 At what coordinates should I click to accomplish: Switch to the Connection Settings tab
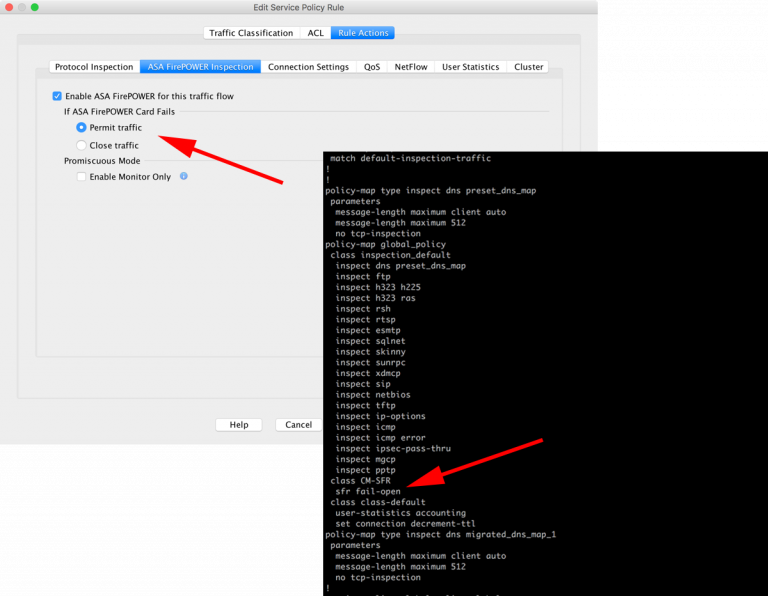(x=308, y=67)
